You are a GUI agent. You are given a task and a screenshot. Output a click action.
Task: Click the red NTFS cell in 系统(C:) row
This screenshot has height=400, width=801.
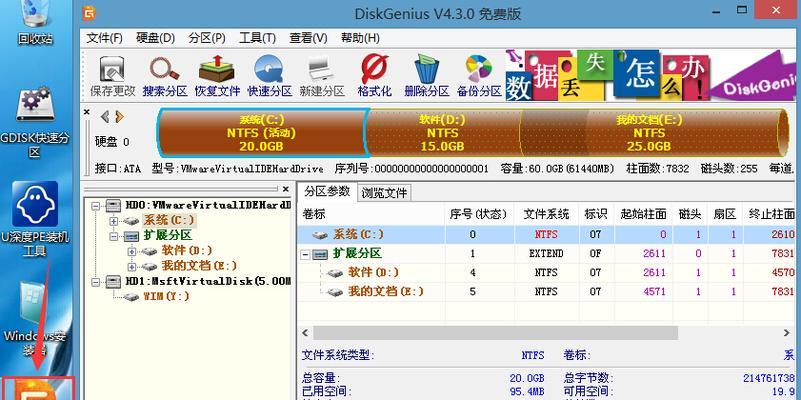click(x=546, y=235)
